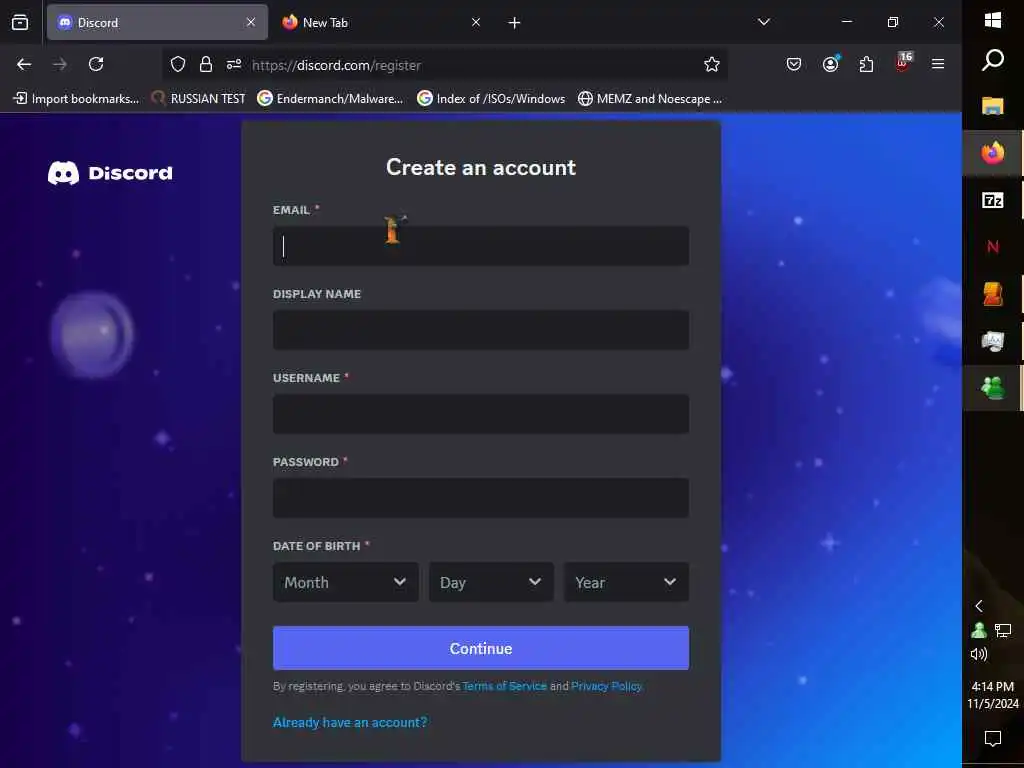Open the tracking protection shield icon

coord(178,64)
